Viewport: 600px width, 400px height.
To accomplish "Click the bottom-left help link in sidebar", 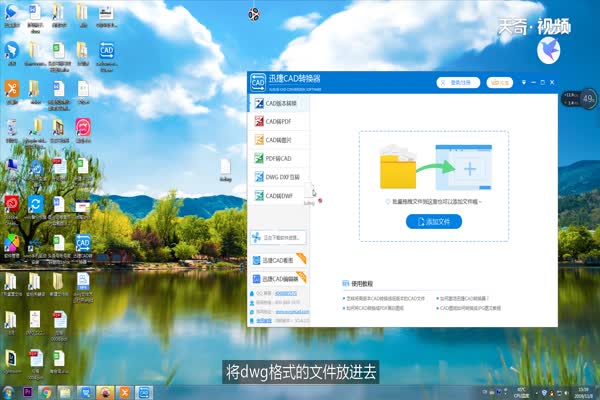I will tap(264, 320).
